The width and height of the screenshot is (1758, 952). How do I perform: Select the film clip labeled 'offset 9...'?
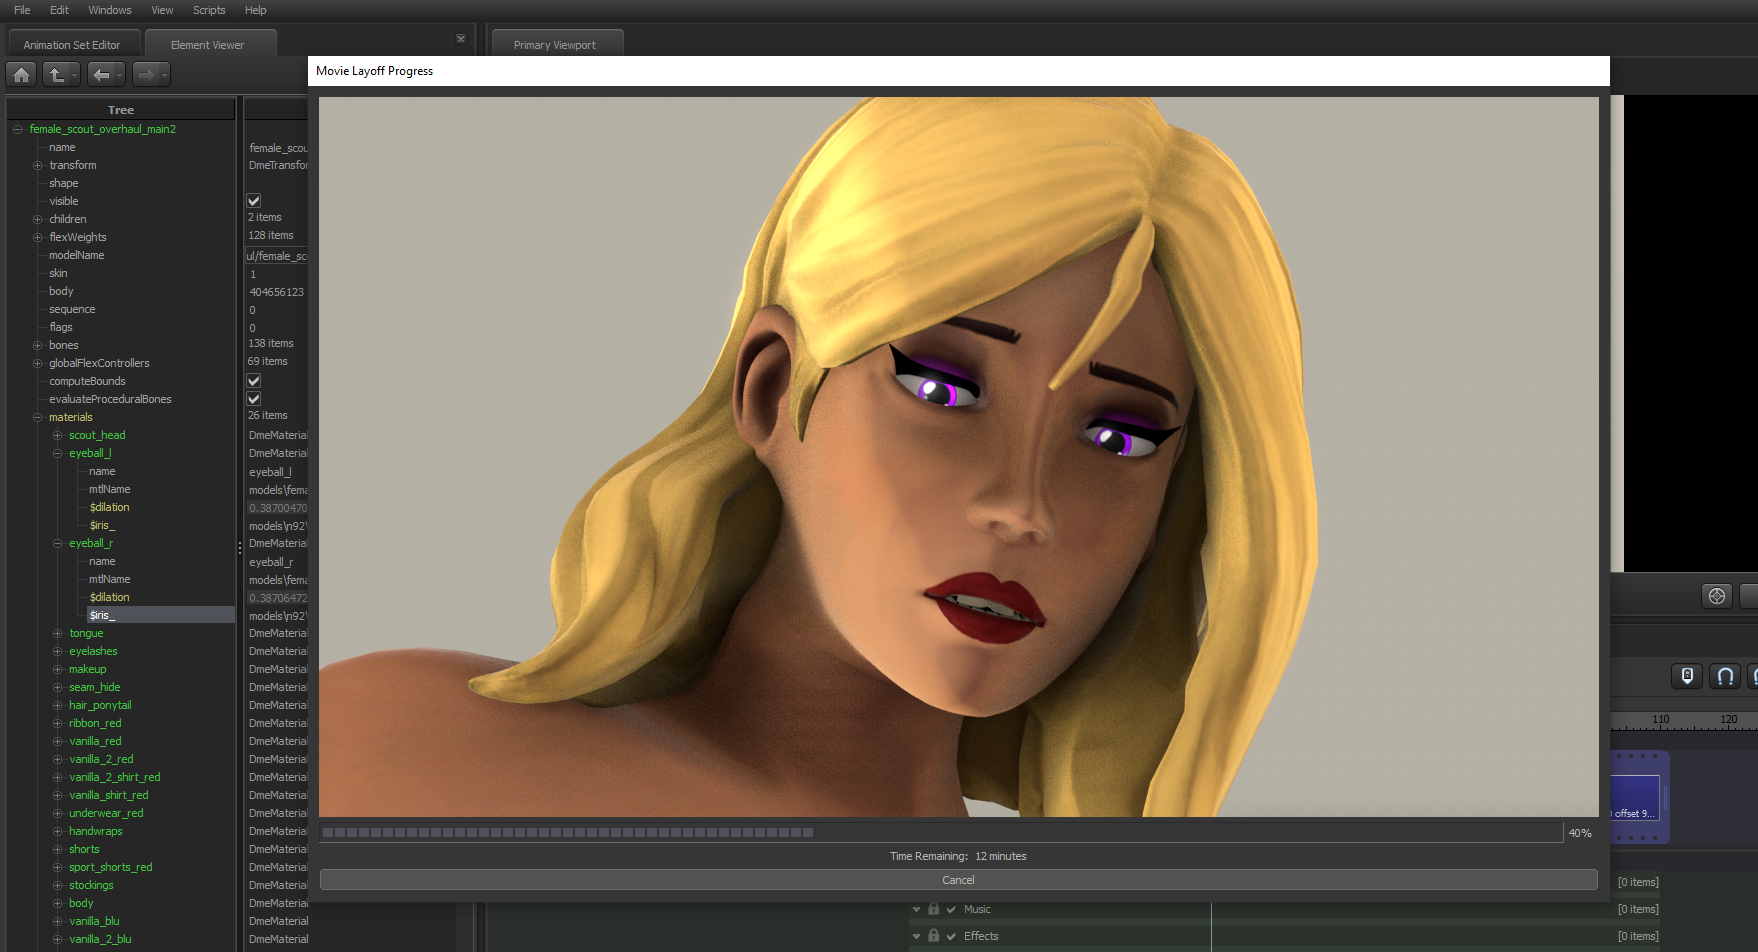(x=1637, y=797)
